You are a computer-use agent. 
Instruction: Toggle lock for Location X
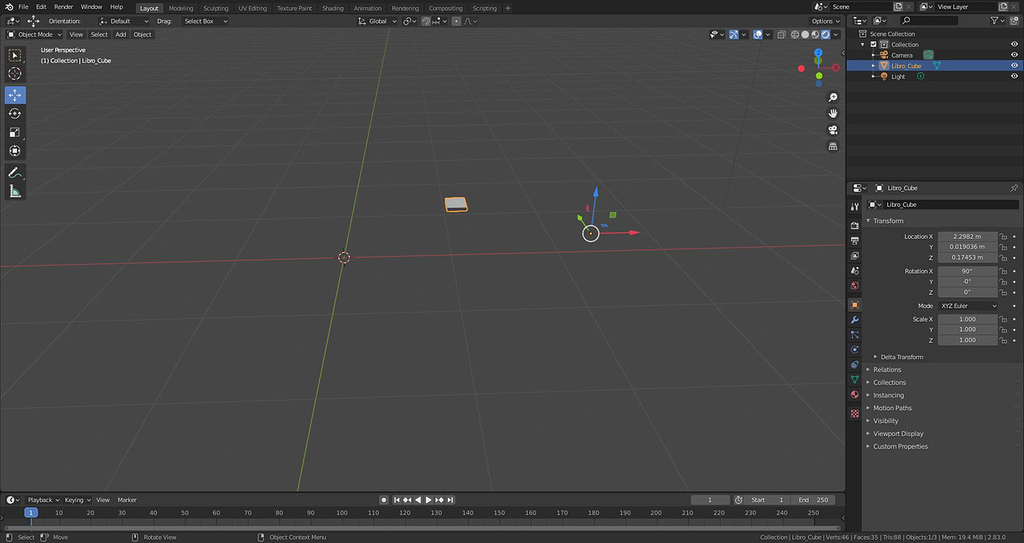pyautogui.click(x=1003, y=237)
